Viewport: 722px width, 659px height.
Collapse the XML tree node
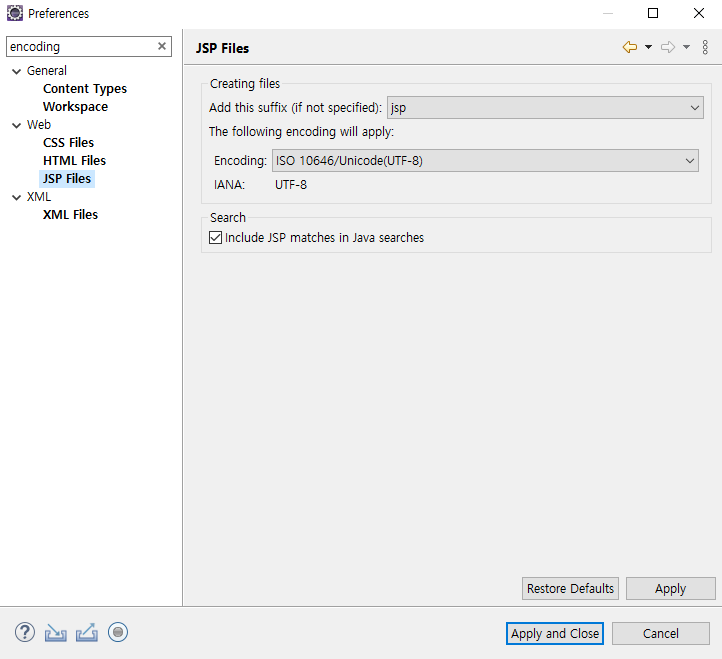17,198
